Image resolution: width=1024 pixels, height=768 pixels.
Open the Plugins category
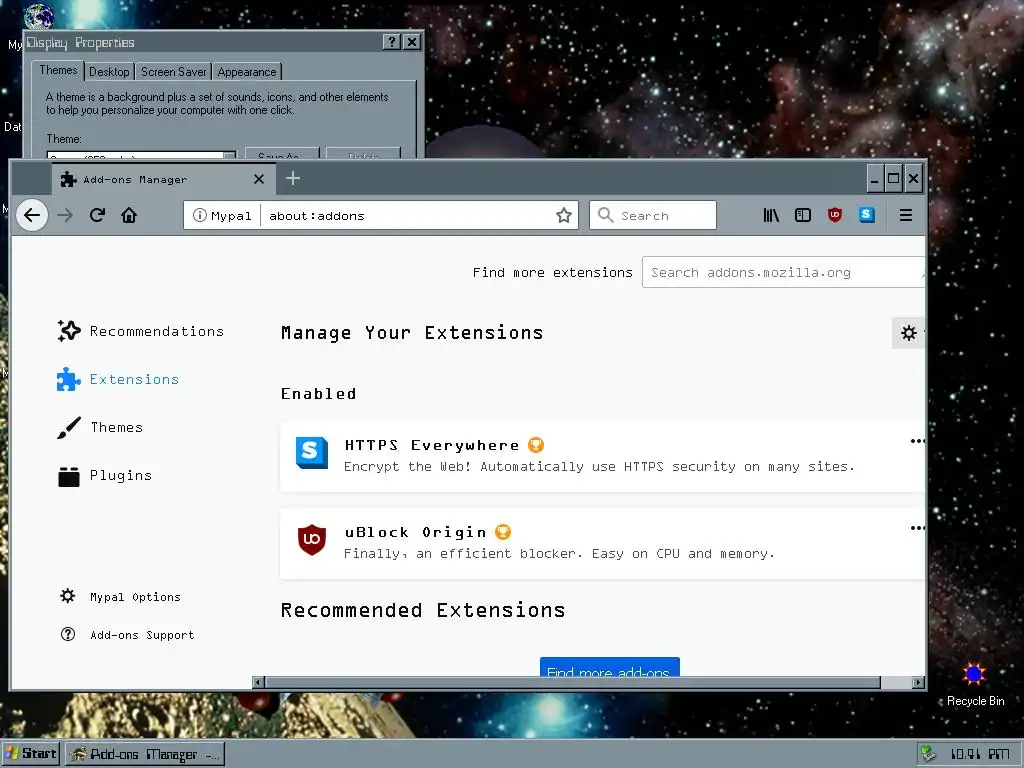click(104, 476)
